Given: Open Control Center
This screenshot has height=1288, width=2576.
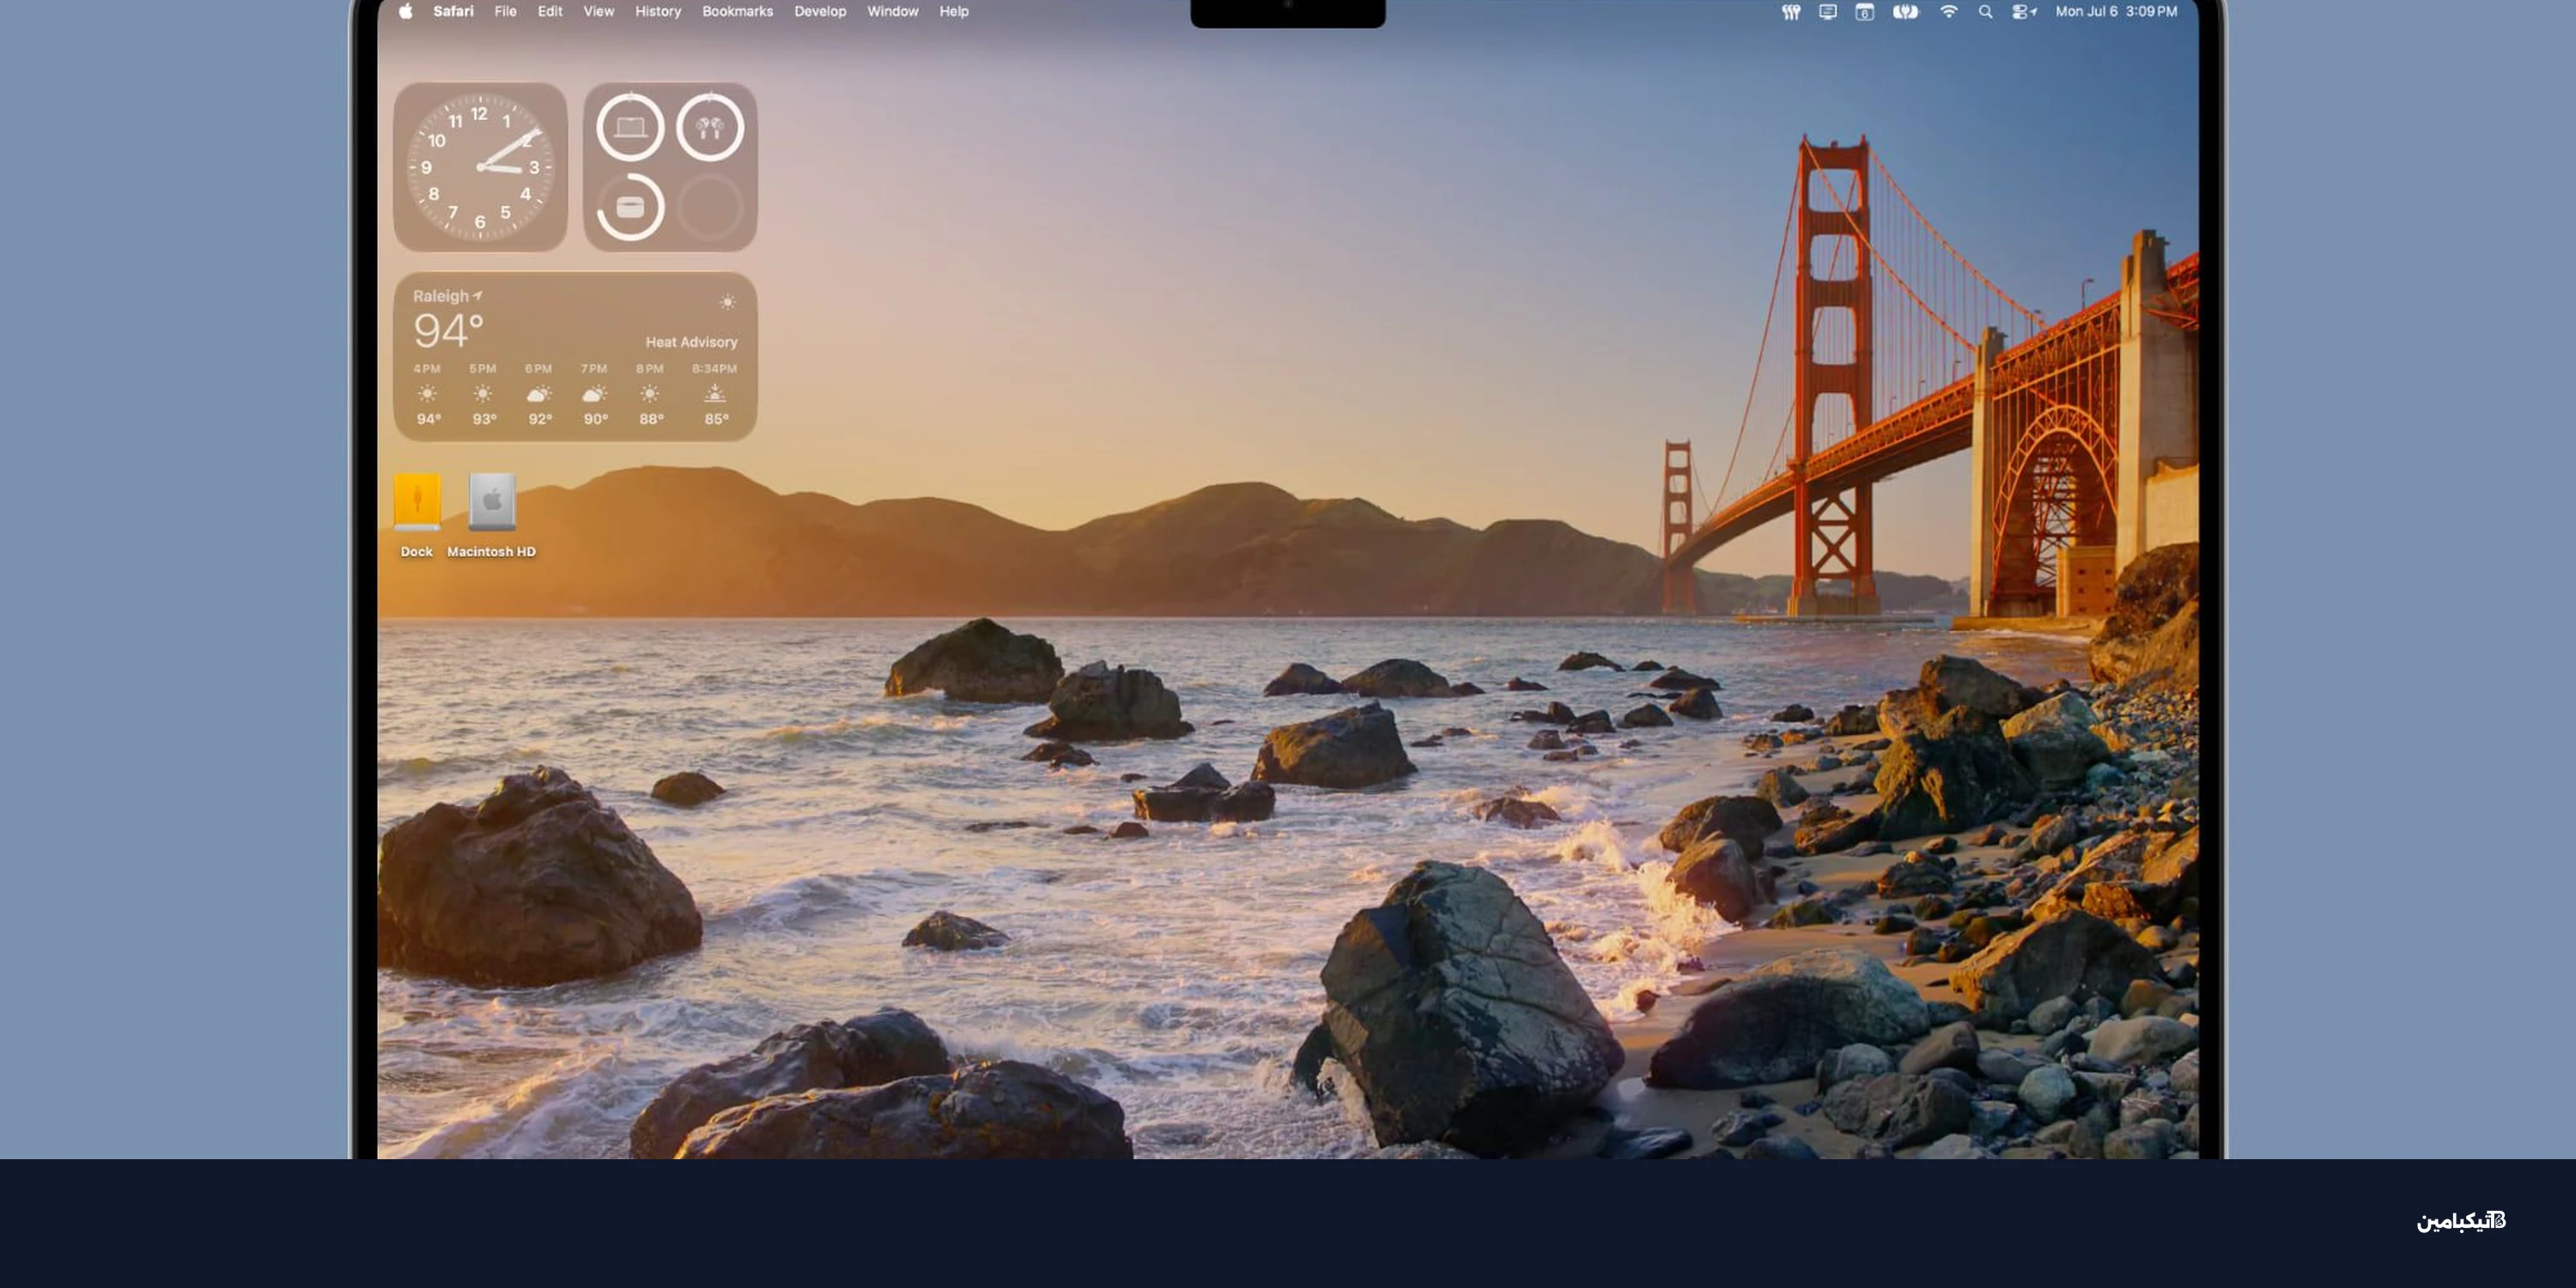Looking at the screenshot, I should (2024, 12).
